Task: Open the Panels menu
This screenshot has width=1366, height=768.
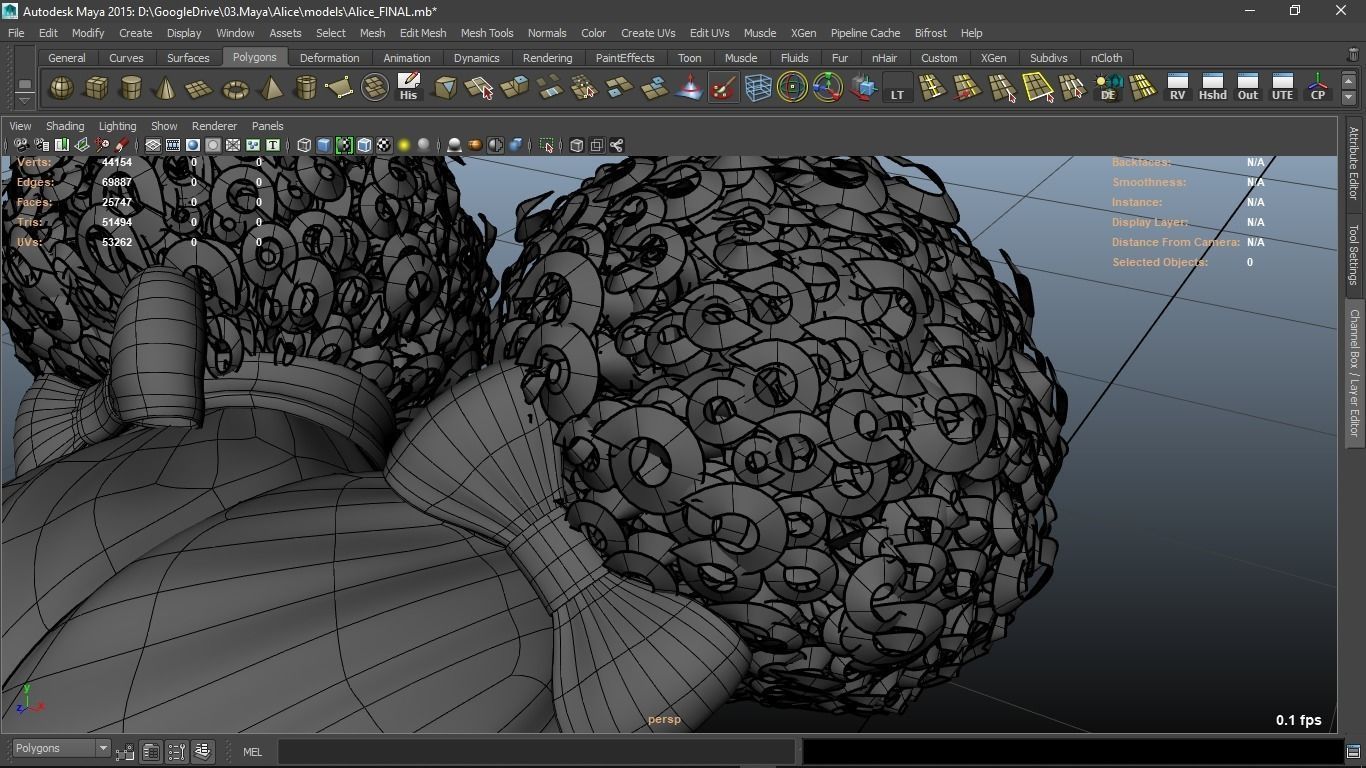Action: pyautogui.click(x=268, y=126)
